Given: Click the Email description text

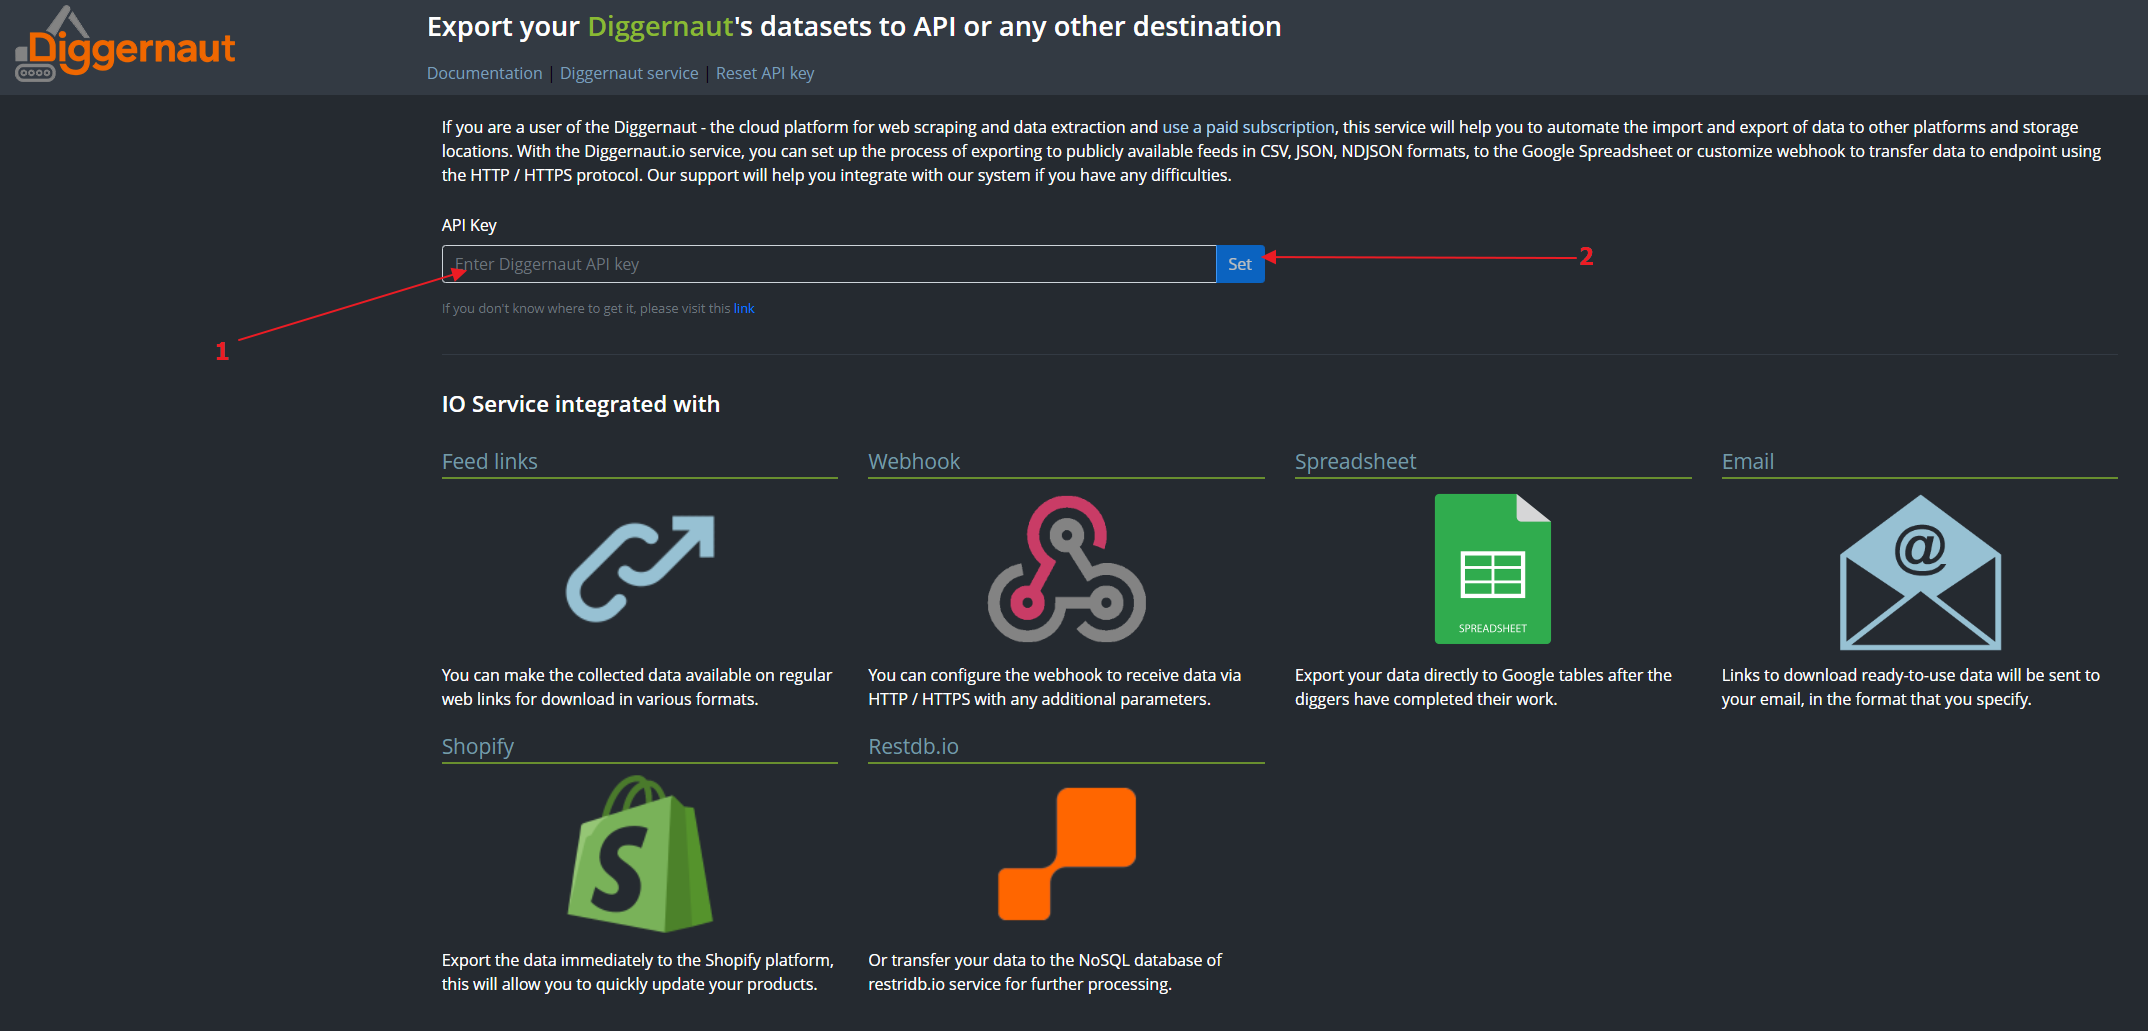Looking at the screenshot, I should click(x=1911, y=687).
